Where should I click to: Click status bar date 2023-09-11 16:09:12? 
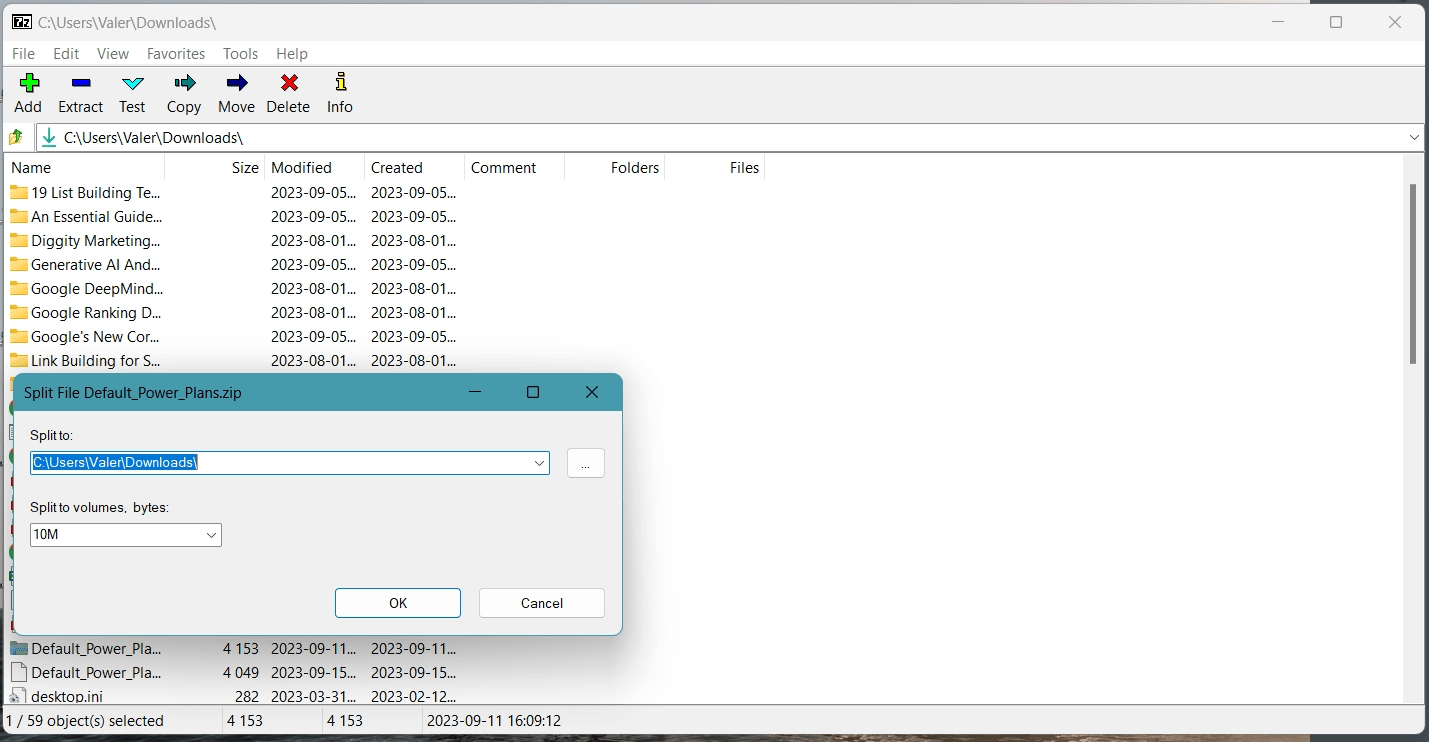pos(494,720)
